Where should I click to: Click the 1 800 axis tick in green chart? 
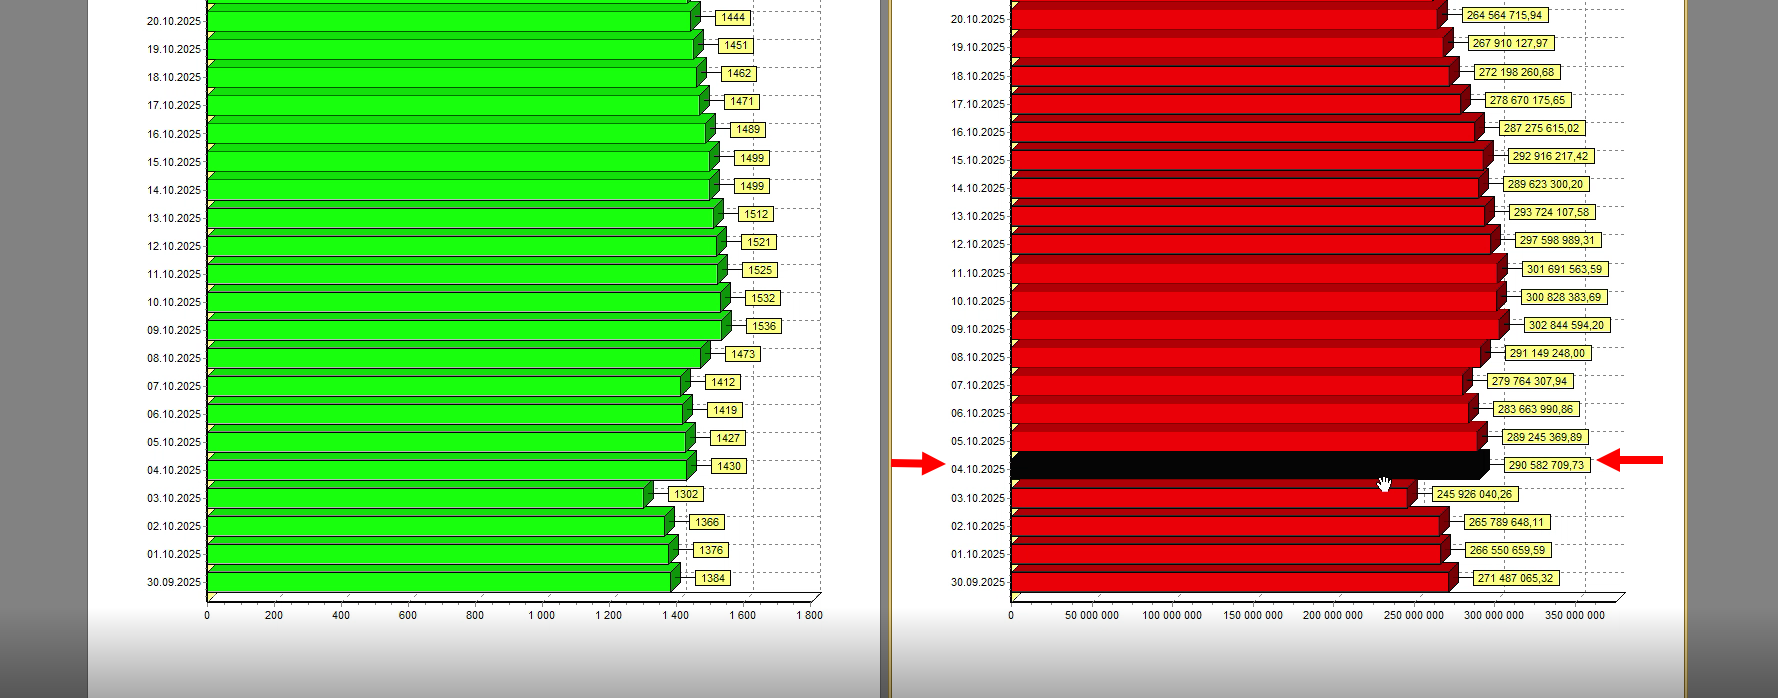809,615
